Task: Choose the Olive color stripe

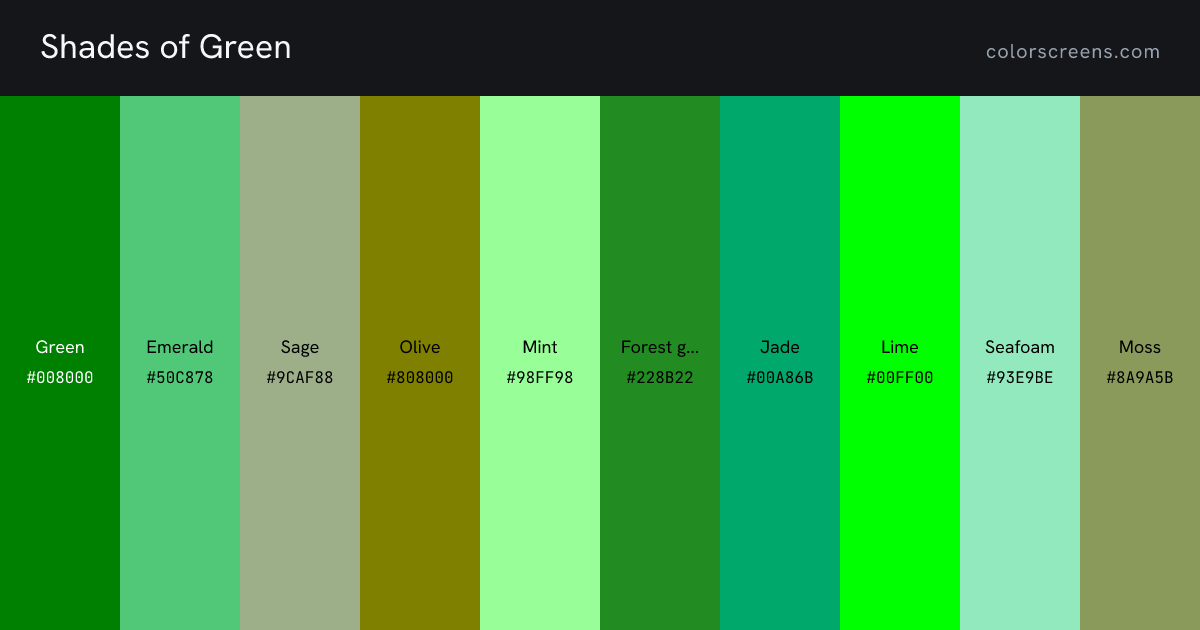Action: pos(420,363)
